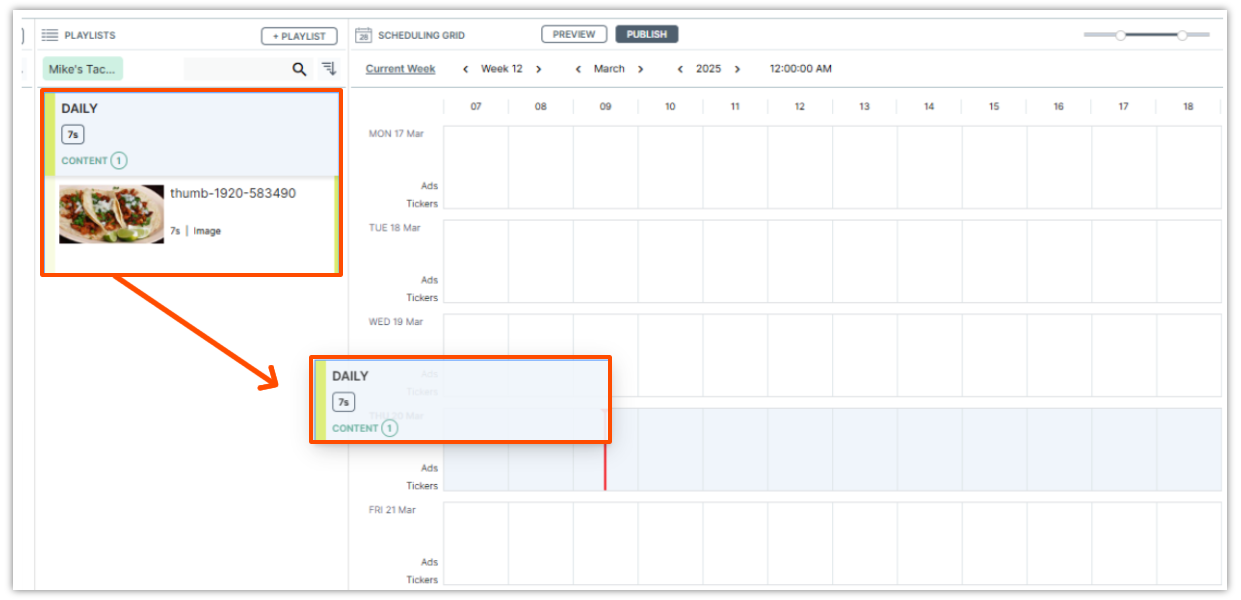The height and width of the screenshot is (600, 1241).
Task: Open the playlist sort order icon
Action: click(x=329, y=68)
